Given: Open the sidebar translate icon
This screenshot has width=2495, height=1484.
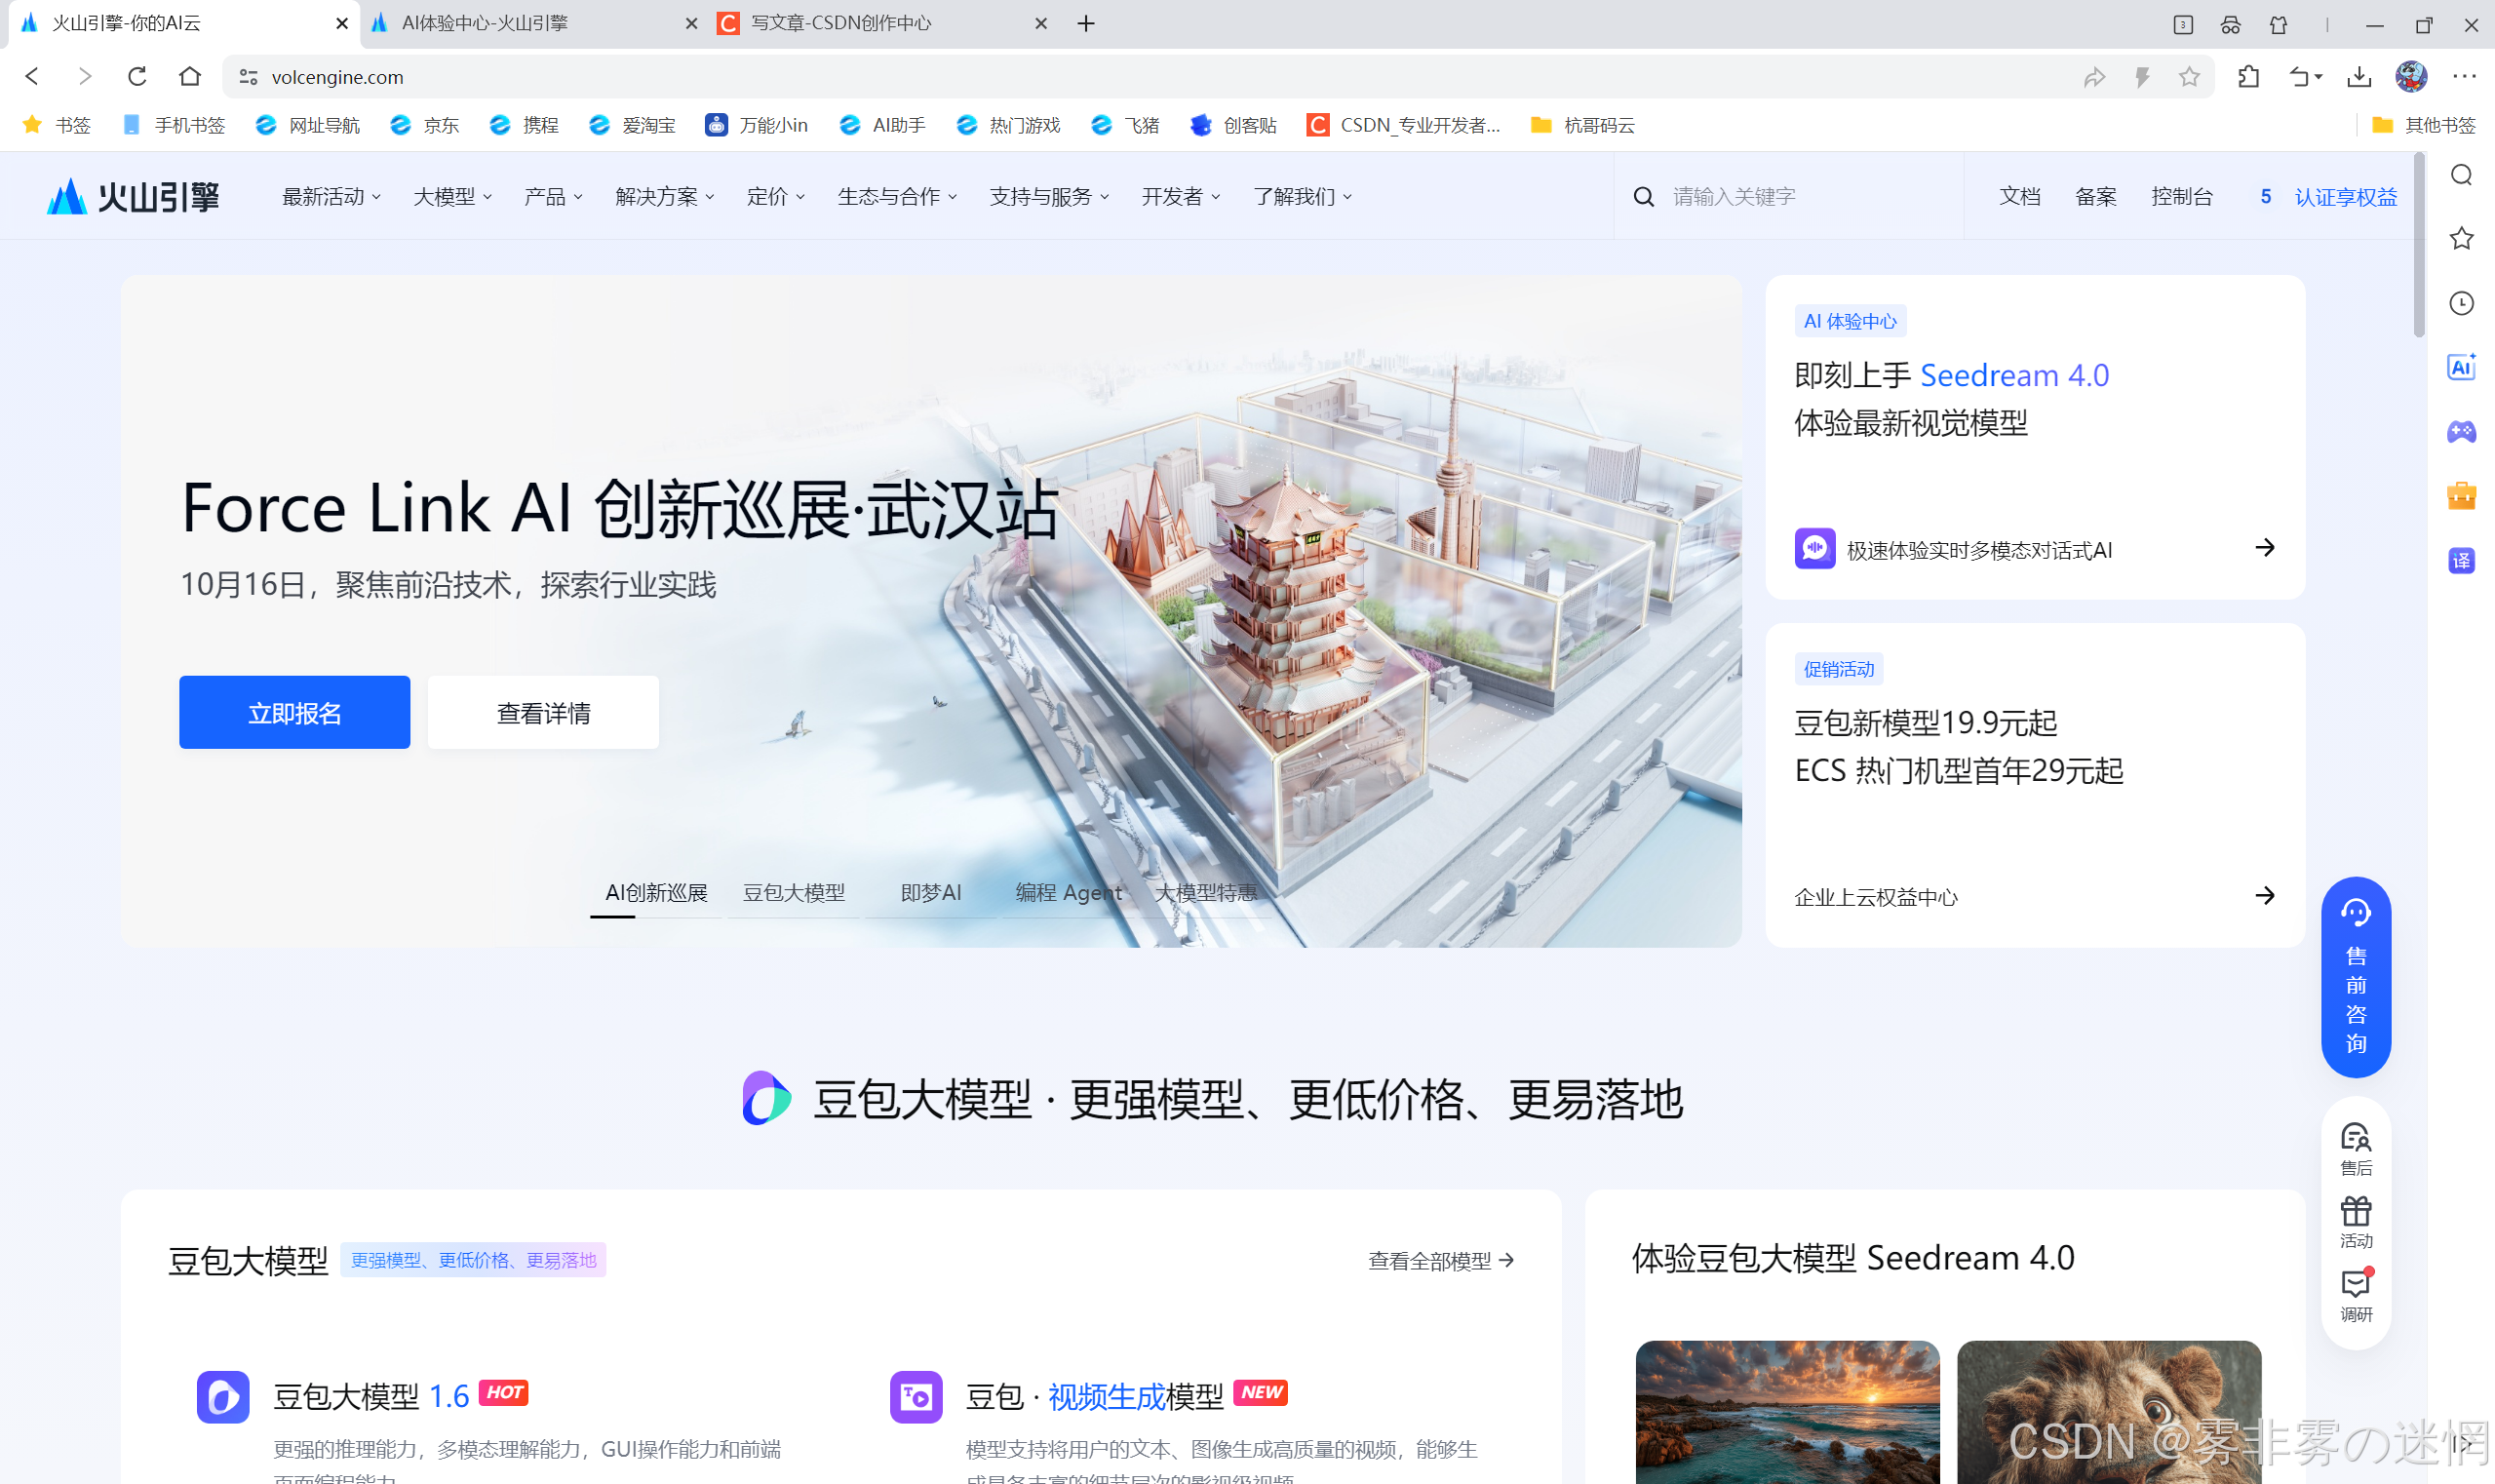Looking at the screenshot, I should point(2461,560).
